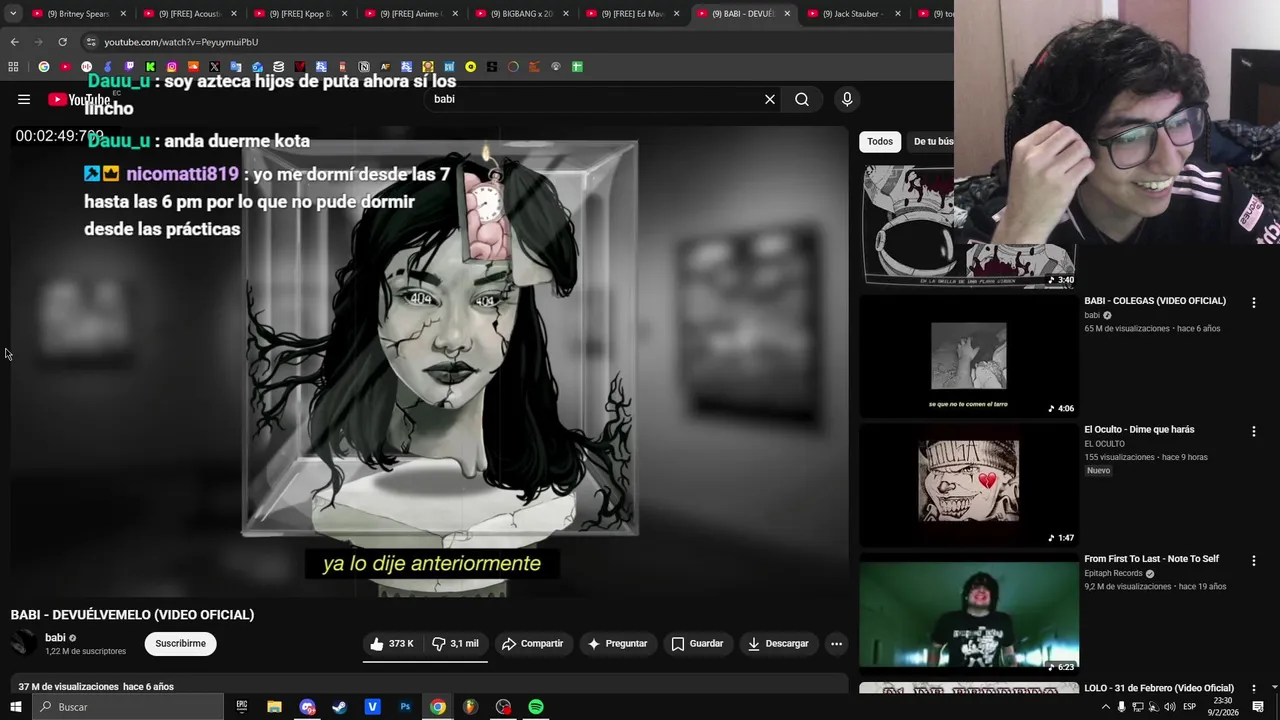Like the video with 373 K likes
The width and height of the screenshot is (1280, 720).
pos(392,644)
